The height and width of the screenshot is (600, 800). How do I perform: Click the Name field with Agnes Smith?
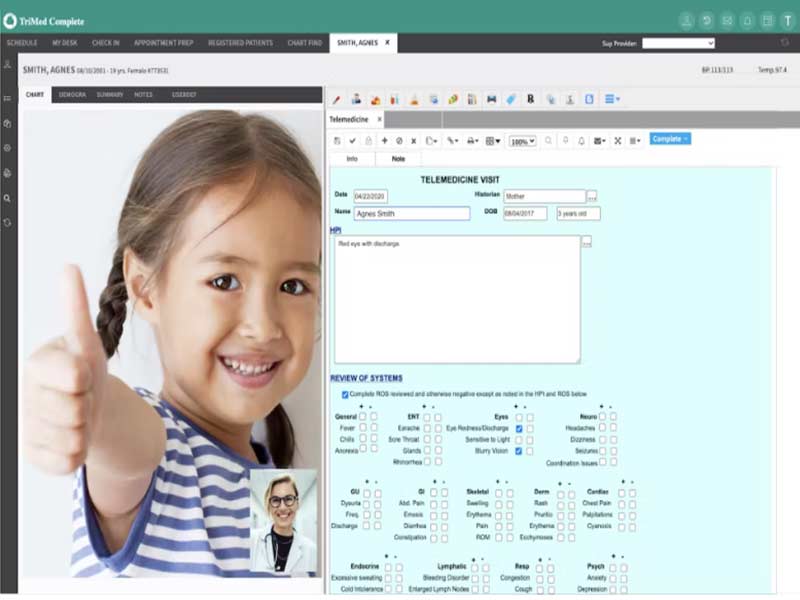(412, 214)
